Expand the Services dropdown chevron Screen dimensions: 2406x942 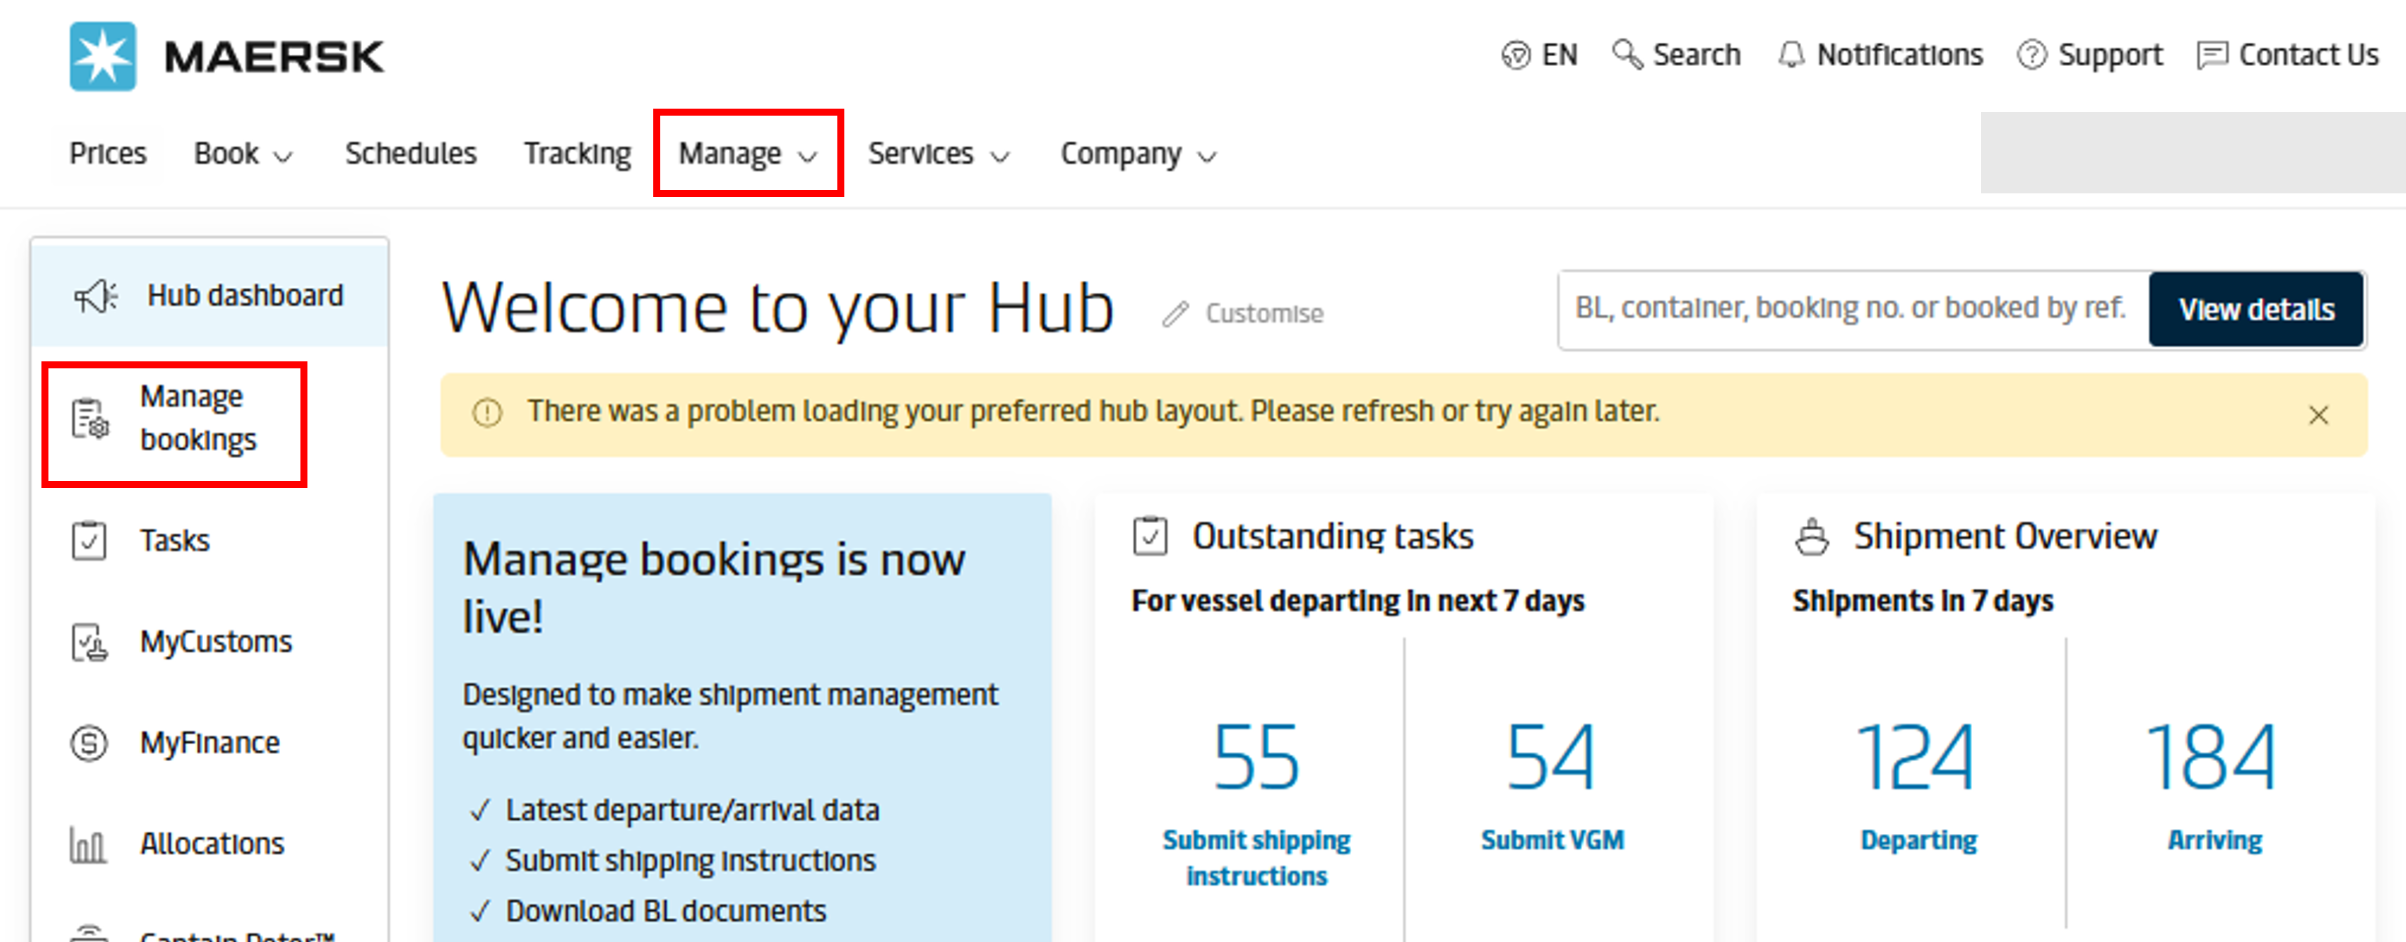(x=1000, y=157)
